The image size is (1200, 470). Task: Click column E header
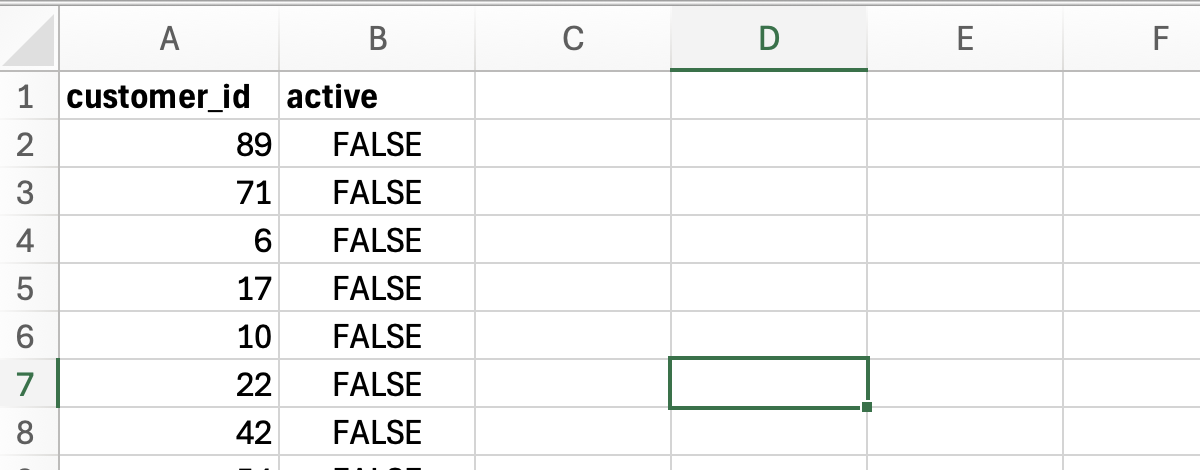click(x=964, y=39)
